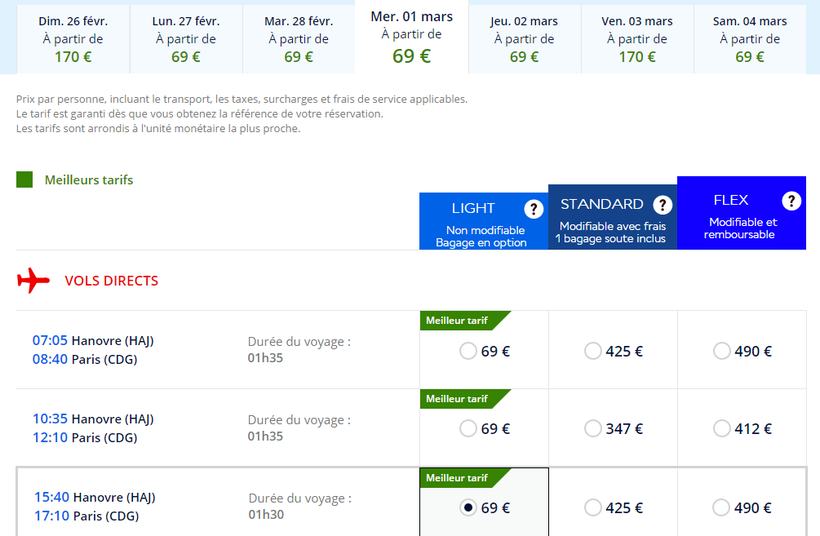Select 69 € Light fare for 15:40 flight
The width and height of the screenshot is (820, 536).
pos(468,508)
